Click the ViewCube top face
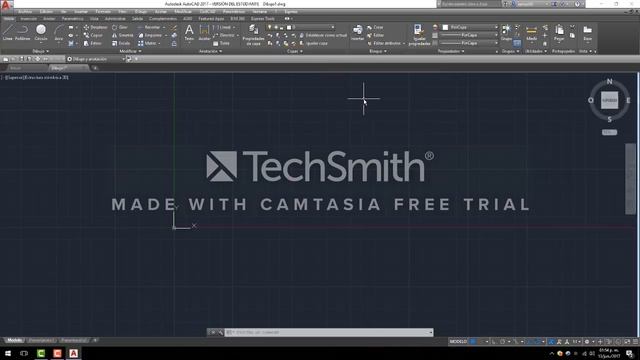The height and width of the screenshot is (360, 640). [x=609, y=100]
